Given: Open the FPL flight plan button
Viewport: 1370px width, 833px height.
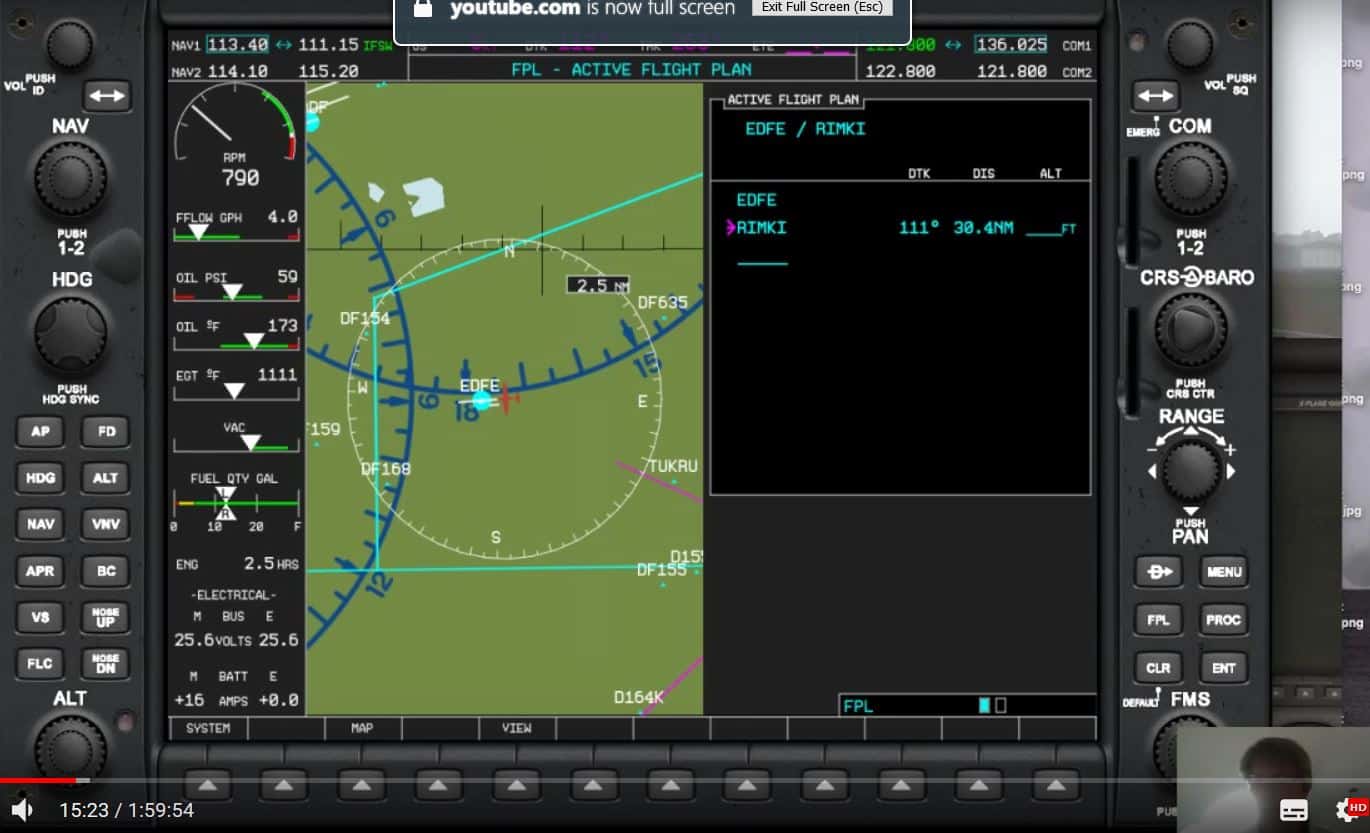Looking at the screenshot, I should [1158, 620].
